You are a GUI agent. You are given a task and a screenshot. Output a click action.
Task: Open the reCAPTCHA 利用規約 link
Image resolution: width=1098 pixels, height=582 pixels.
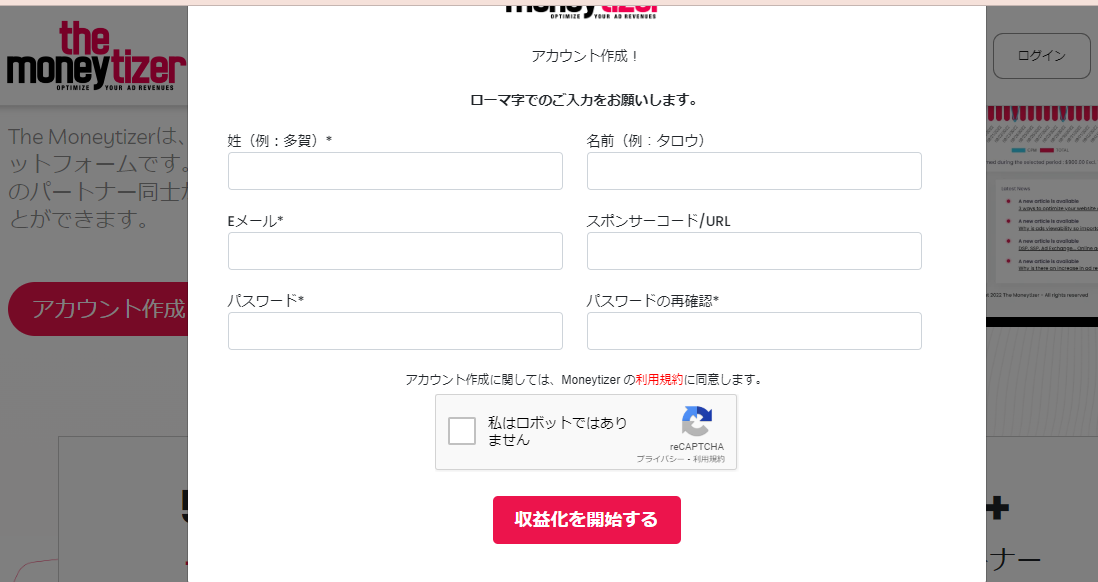tap(709, 459)
